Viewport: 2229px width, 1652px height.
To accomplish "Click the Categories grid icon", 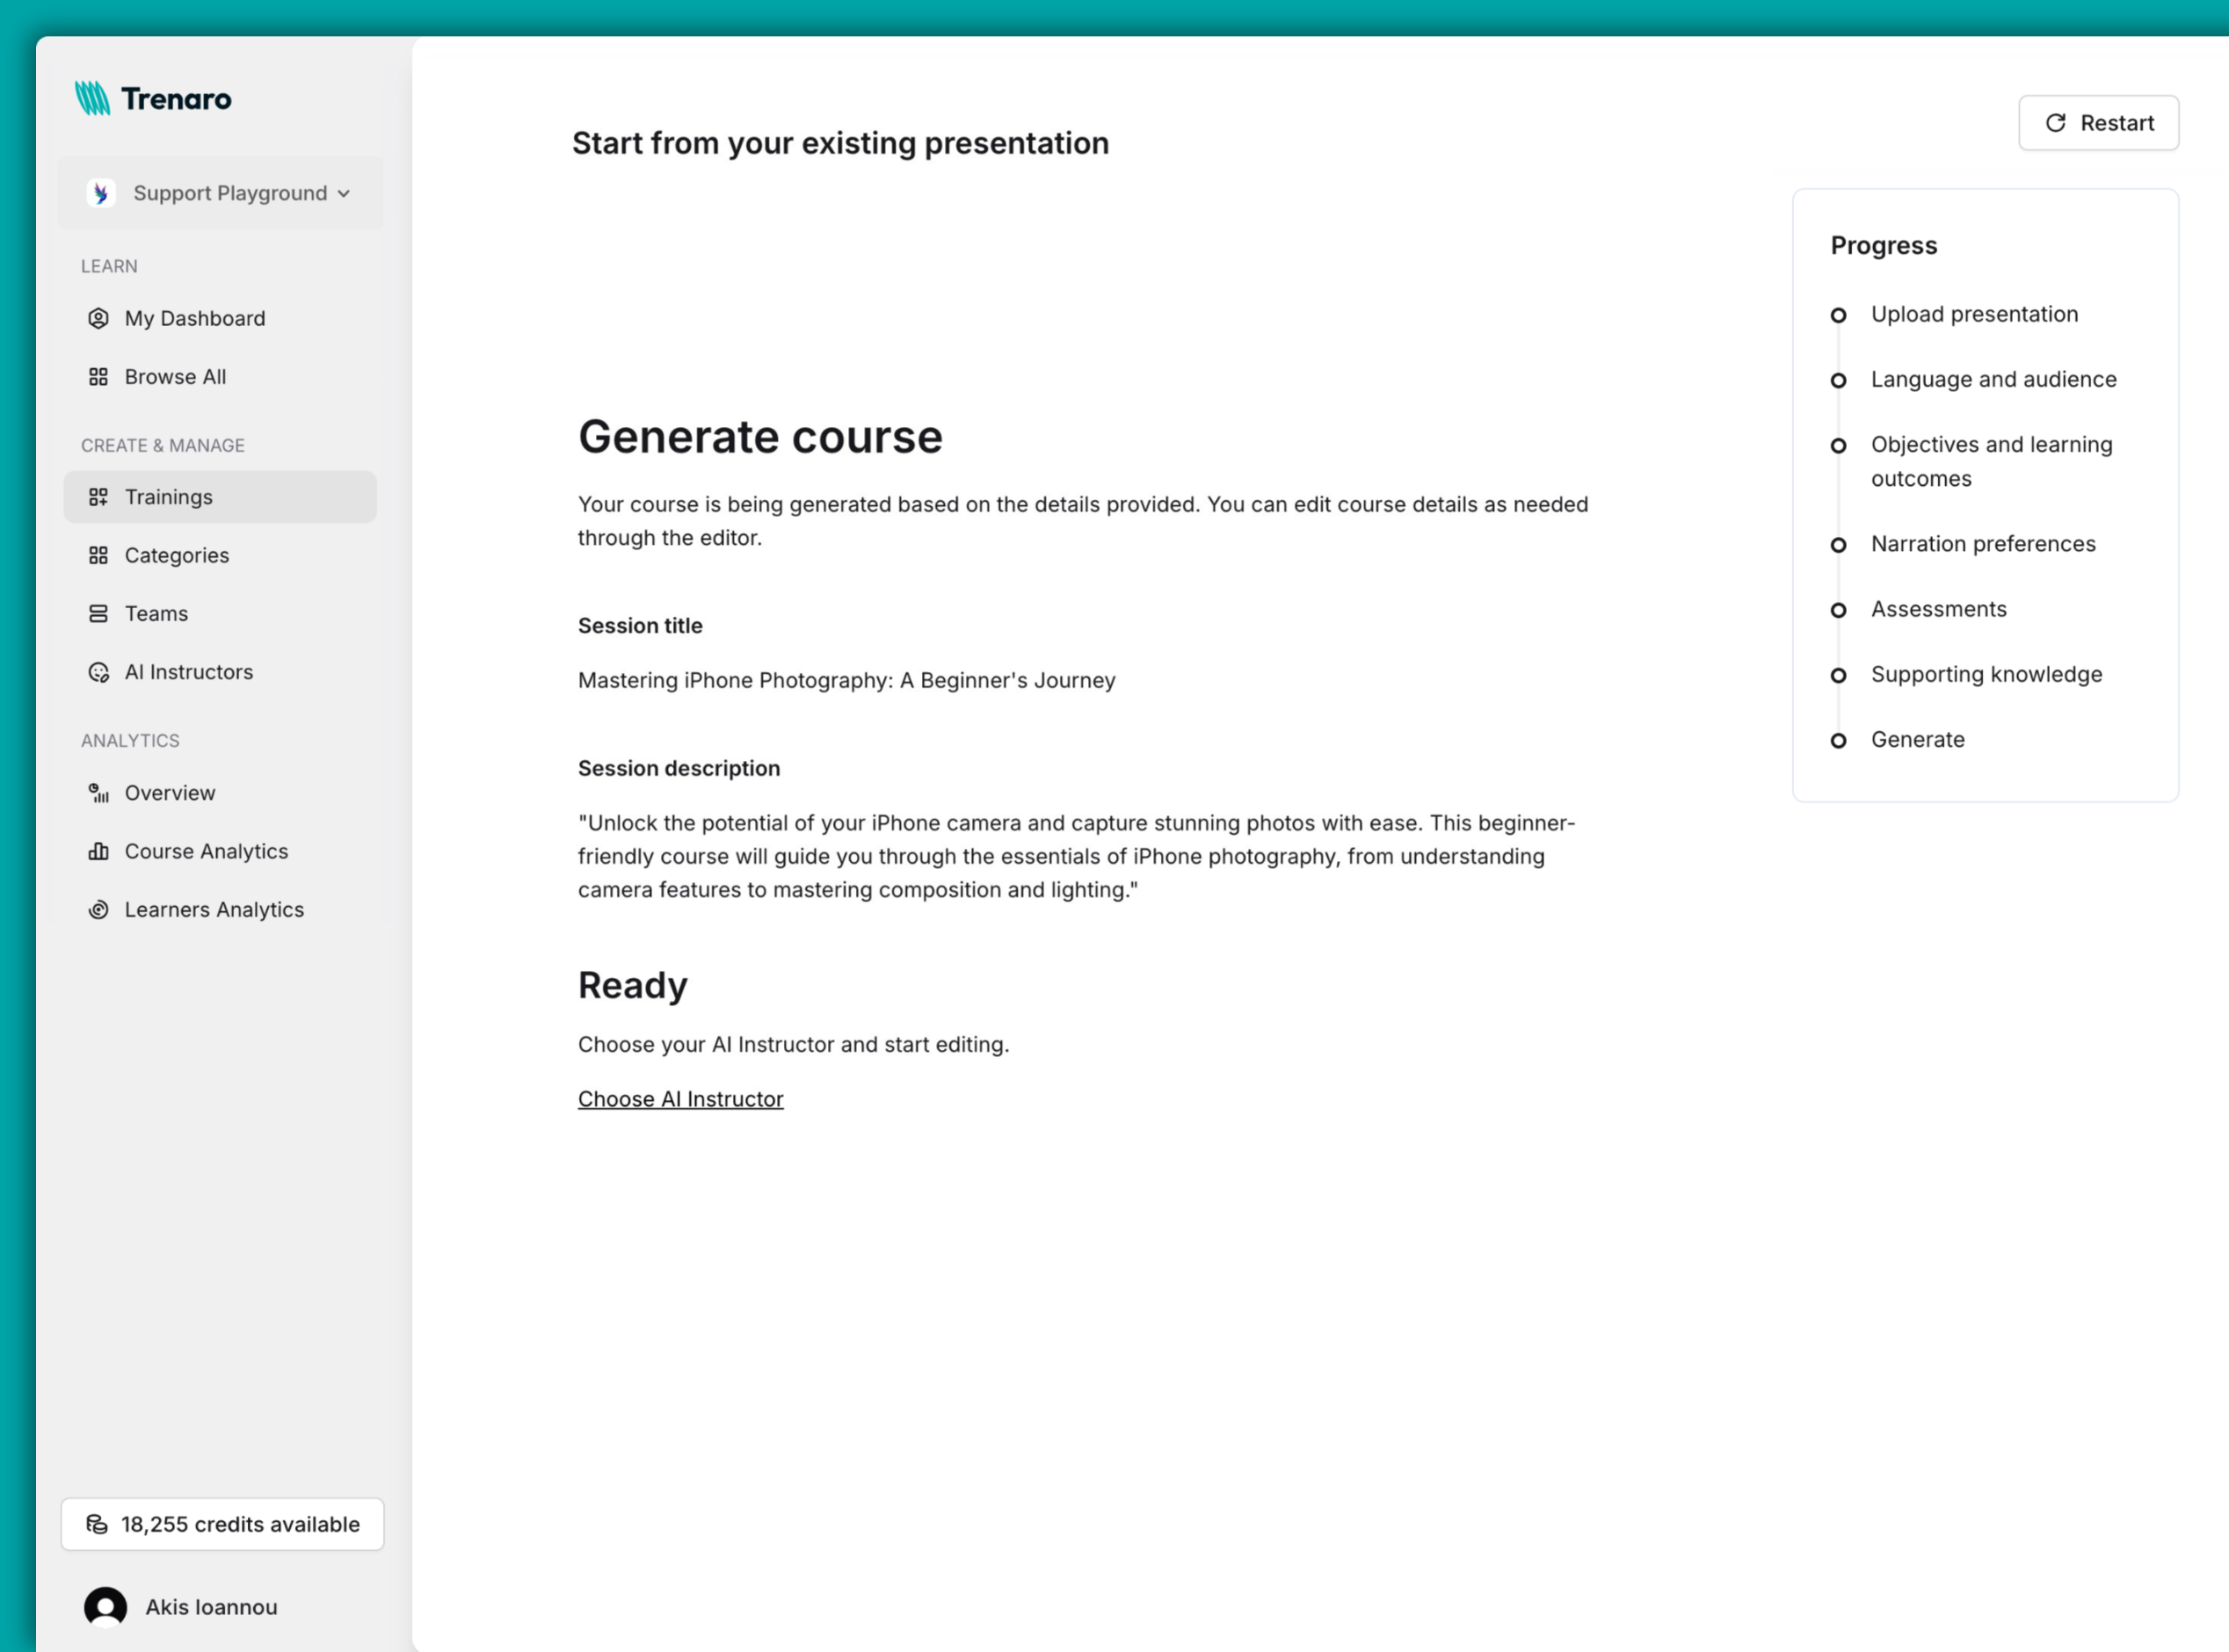I will 98,555.
